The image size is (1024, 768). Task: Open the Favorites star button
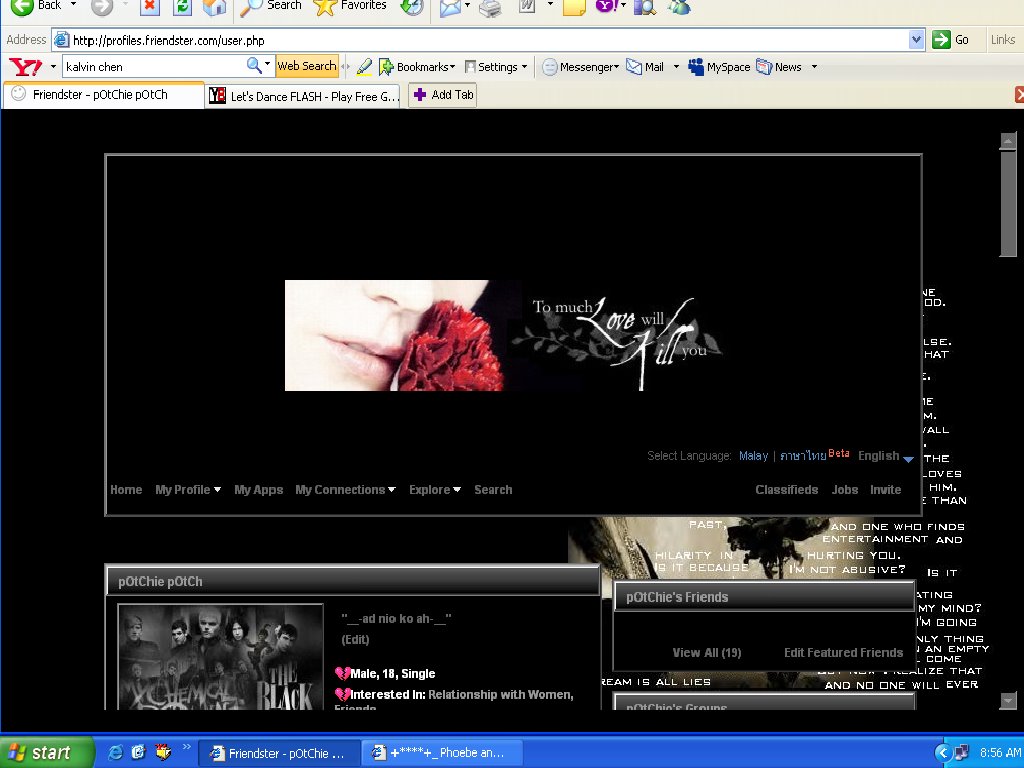tap(351, 6)
